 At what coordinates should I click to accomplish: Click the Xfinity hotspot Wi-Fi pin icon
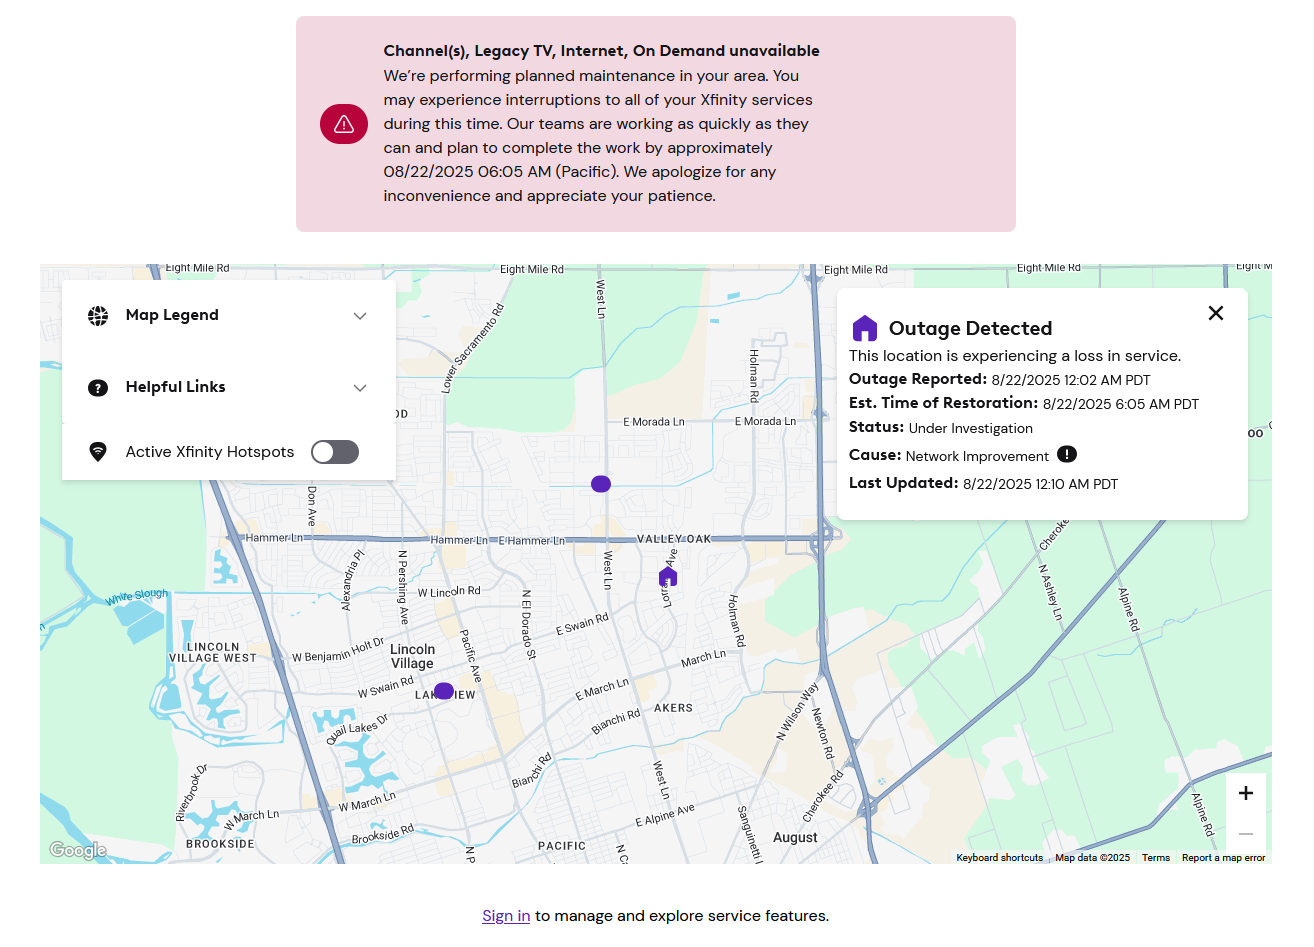pos(98,452)
